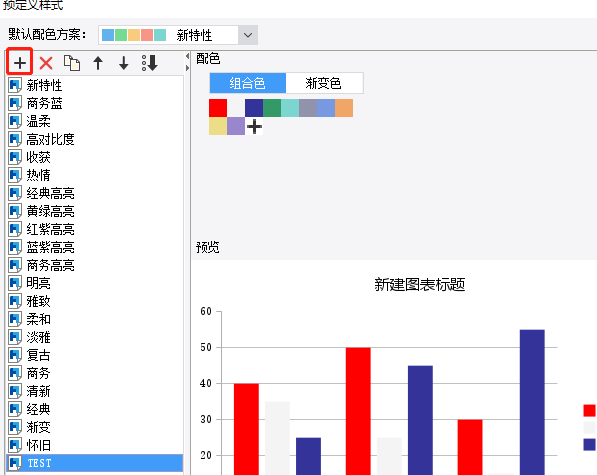Click the icon beside 商务蓝
The image size is (597, 475).
pyautogui.click(x=15, y=103)
